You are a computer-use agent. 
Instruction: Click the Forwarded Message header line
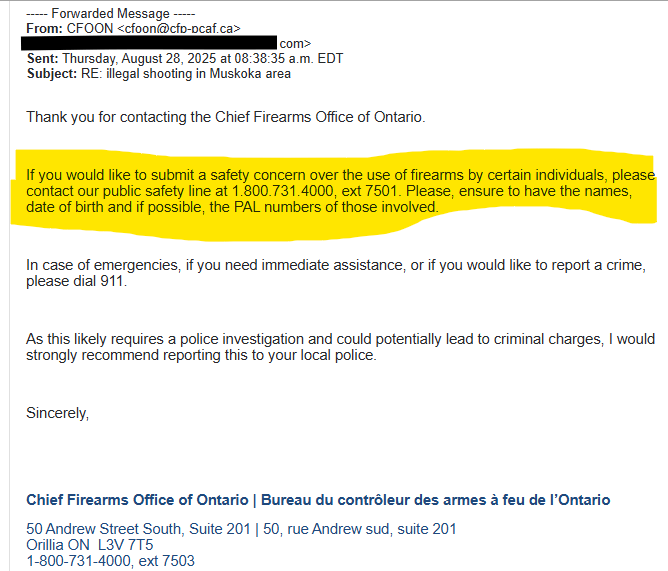click(x=110, y=14)
